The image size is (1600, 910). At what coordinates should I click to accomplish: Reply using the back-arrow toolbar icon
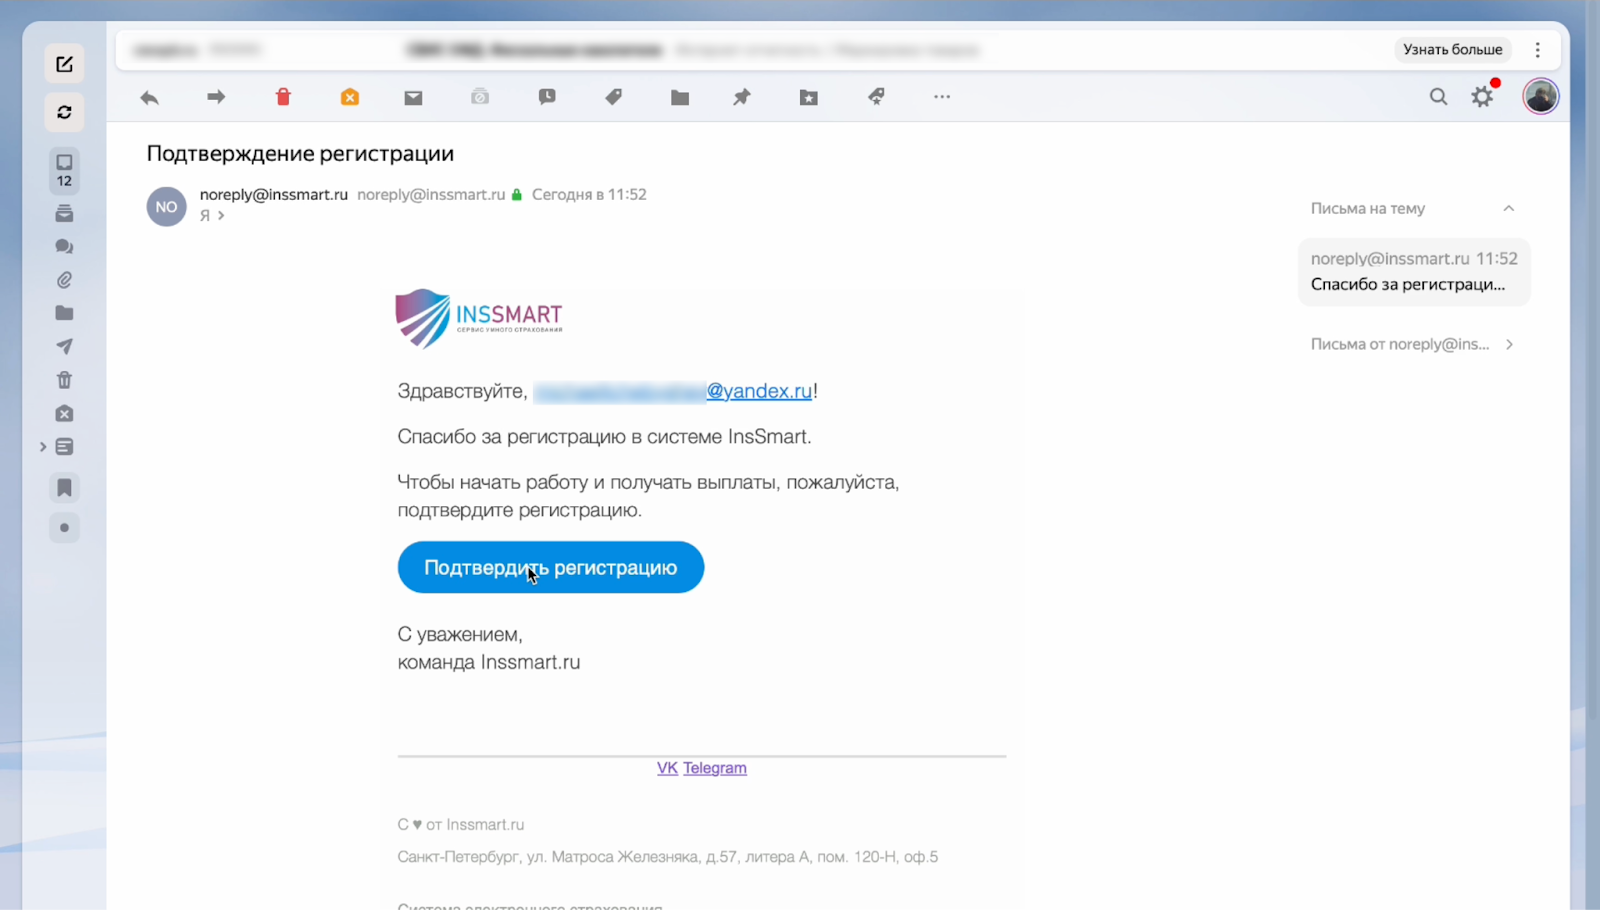pyautogui.click(x=150, y=97)
